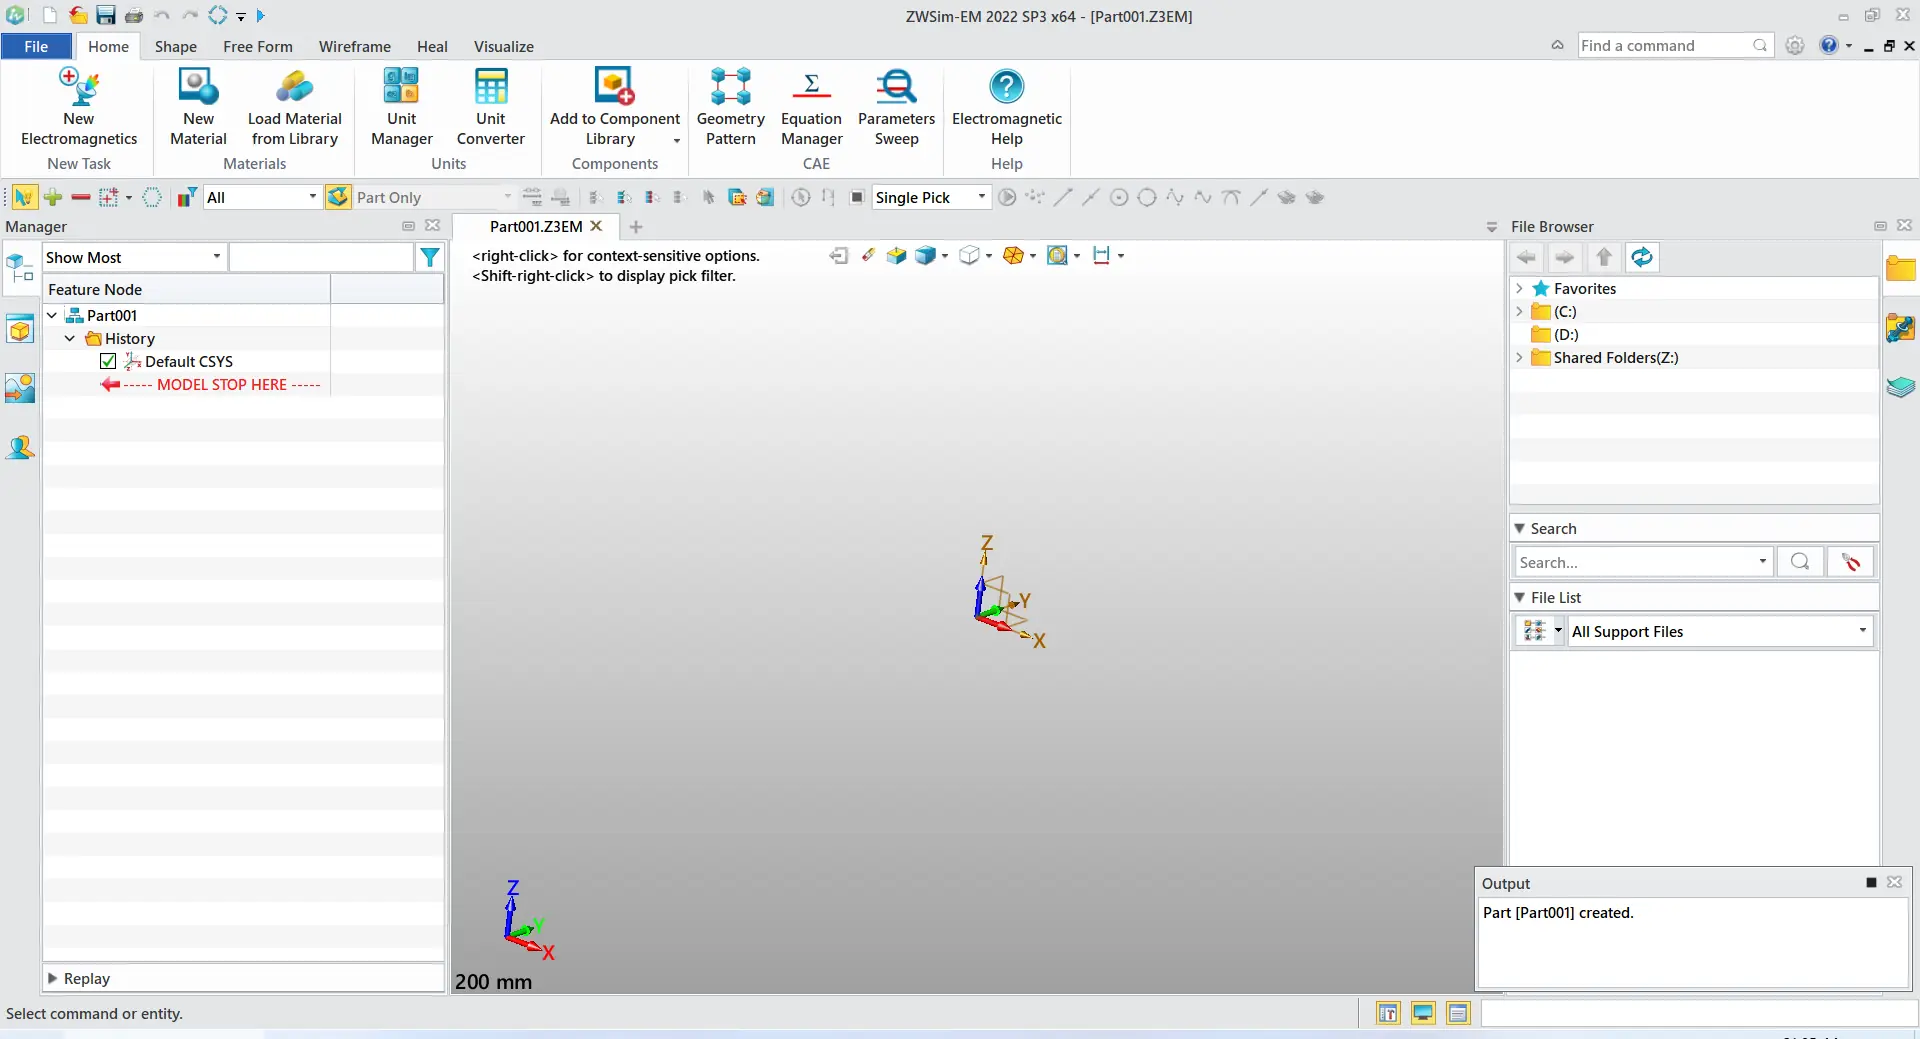1920x1039 pixels.
Task: Open the user manager icon in left sidebar
Action: (20, 447)
